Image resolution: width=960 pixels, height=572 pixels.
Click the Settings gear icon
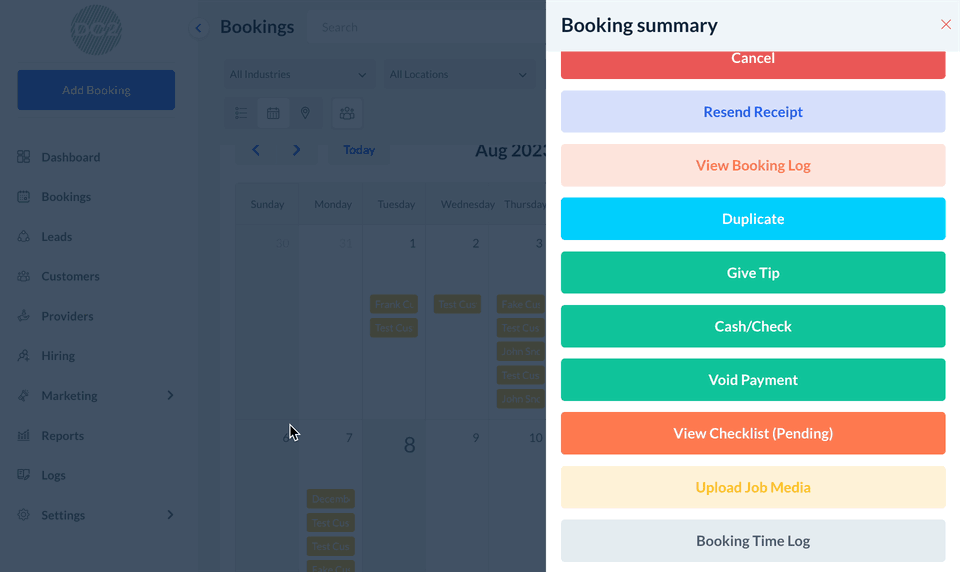coord(23,514)
